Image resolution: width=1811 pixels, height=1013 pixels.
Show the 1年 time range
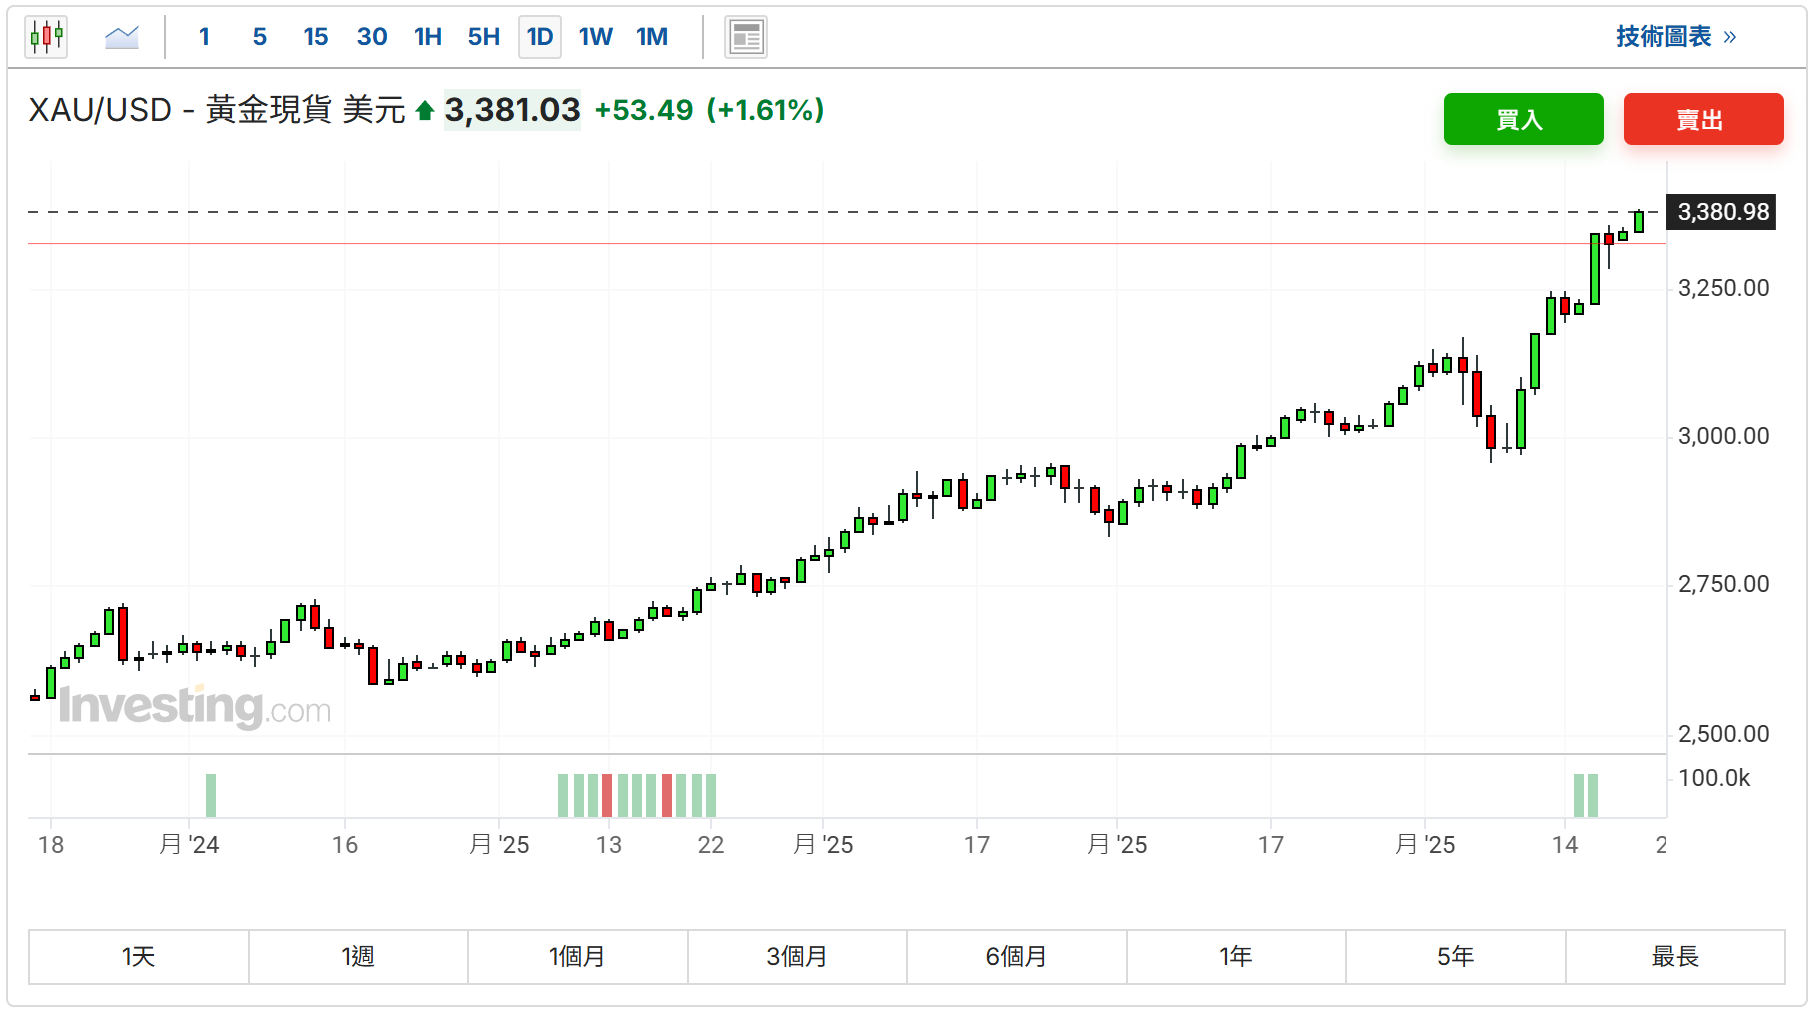[1236, 957]
